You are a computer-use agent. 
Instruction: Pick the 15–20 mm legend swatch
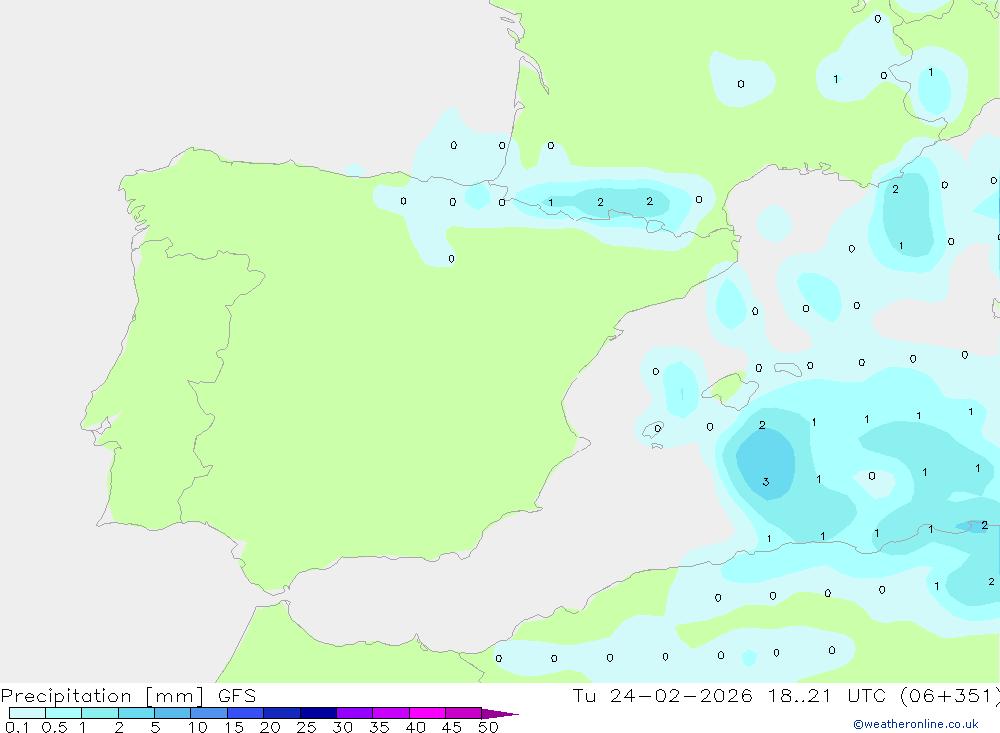(246, 713)
